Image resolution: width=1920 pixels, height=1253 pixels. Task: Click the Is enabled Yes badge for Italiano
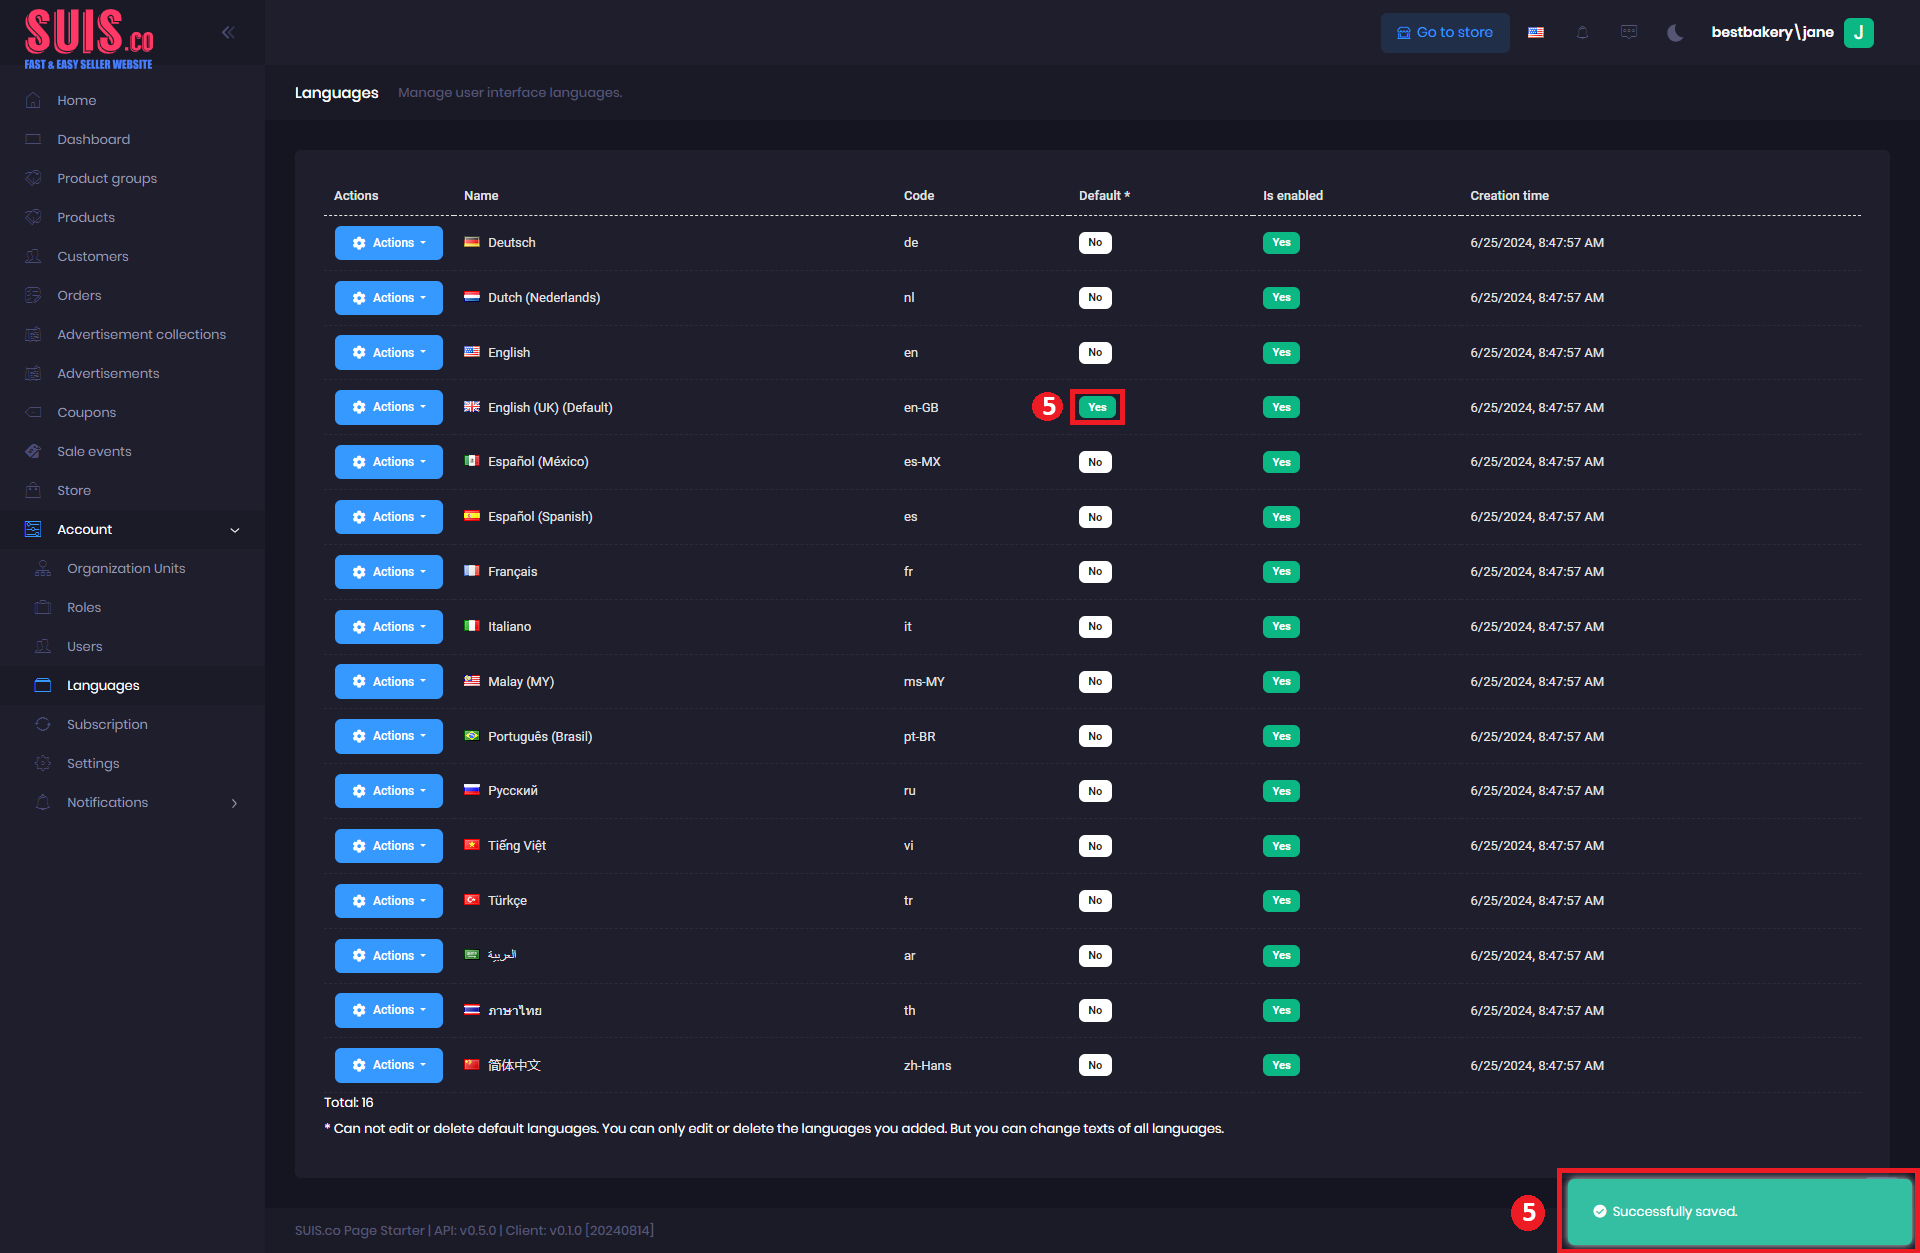point(1281,627)
